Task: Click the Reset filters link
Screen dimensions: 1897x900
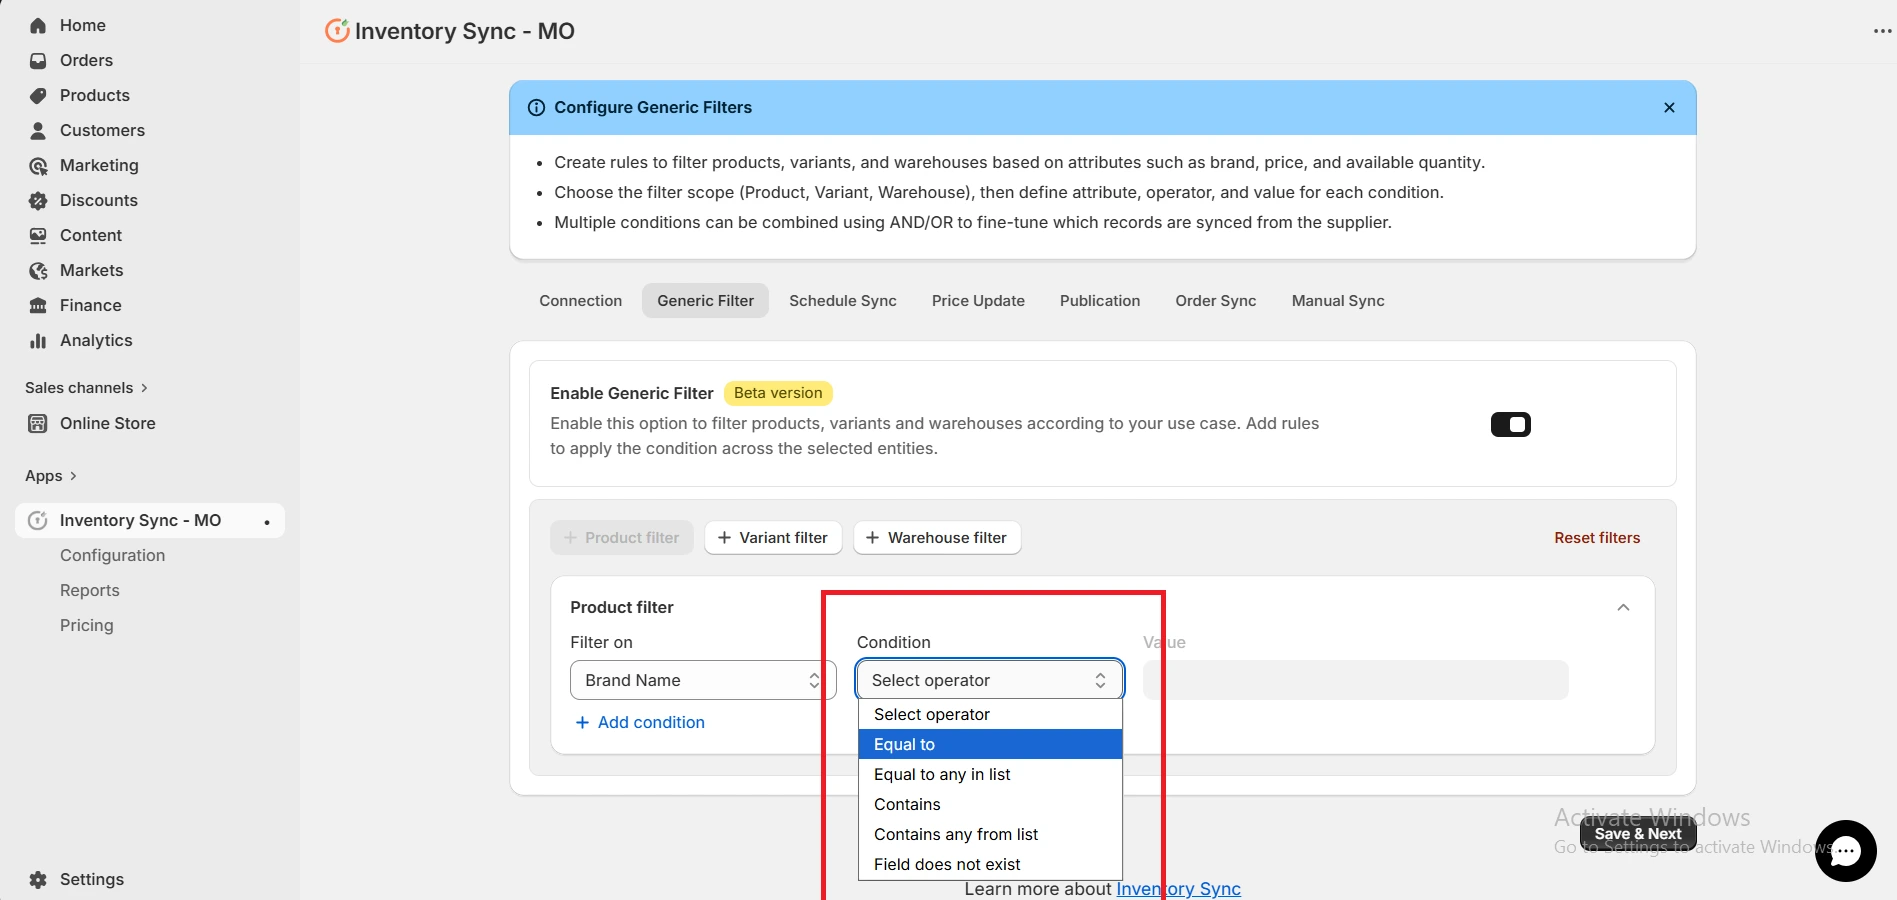Action: 1596,537
